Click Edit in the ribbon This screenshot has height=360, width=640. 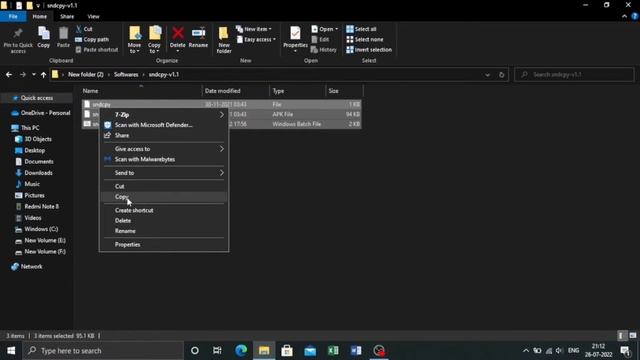tap(320, 40)
